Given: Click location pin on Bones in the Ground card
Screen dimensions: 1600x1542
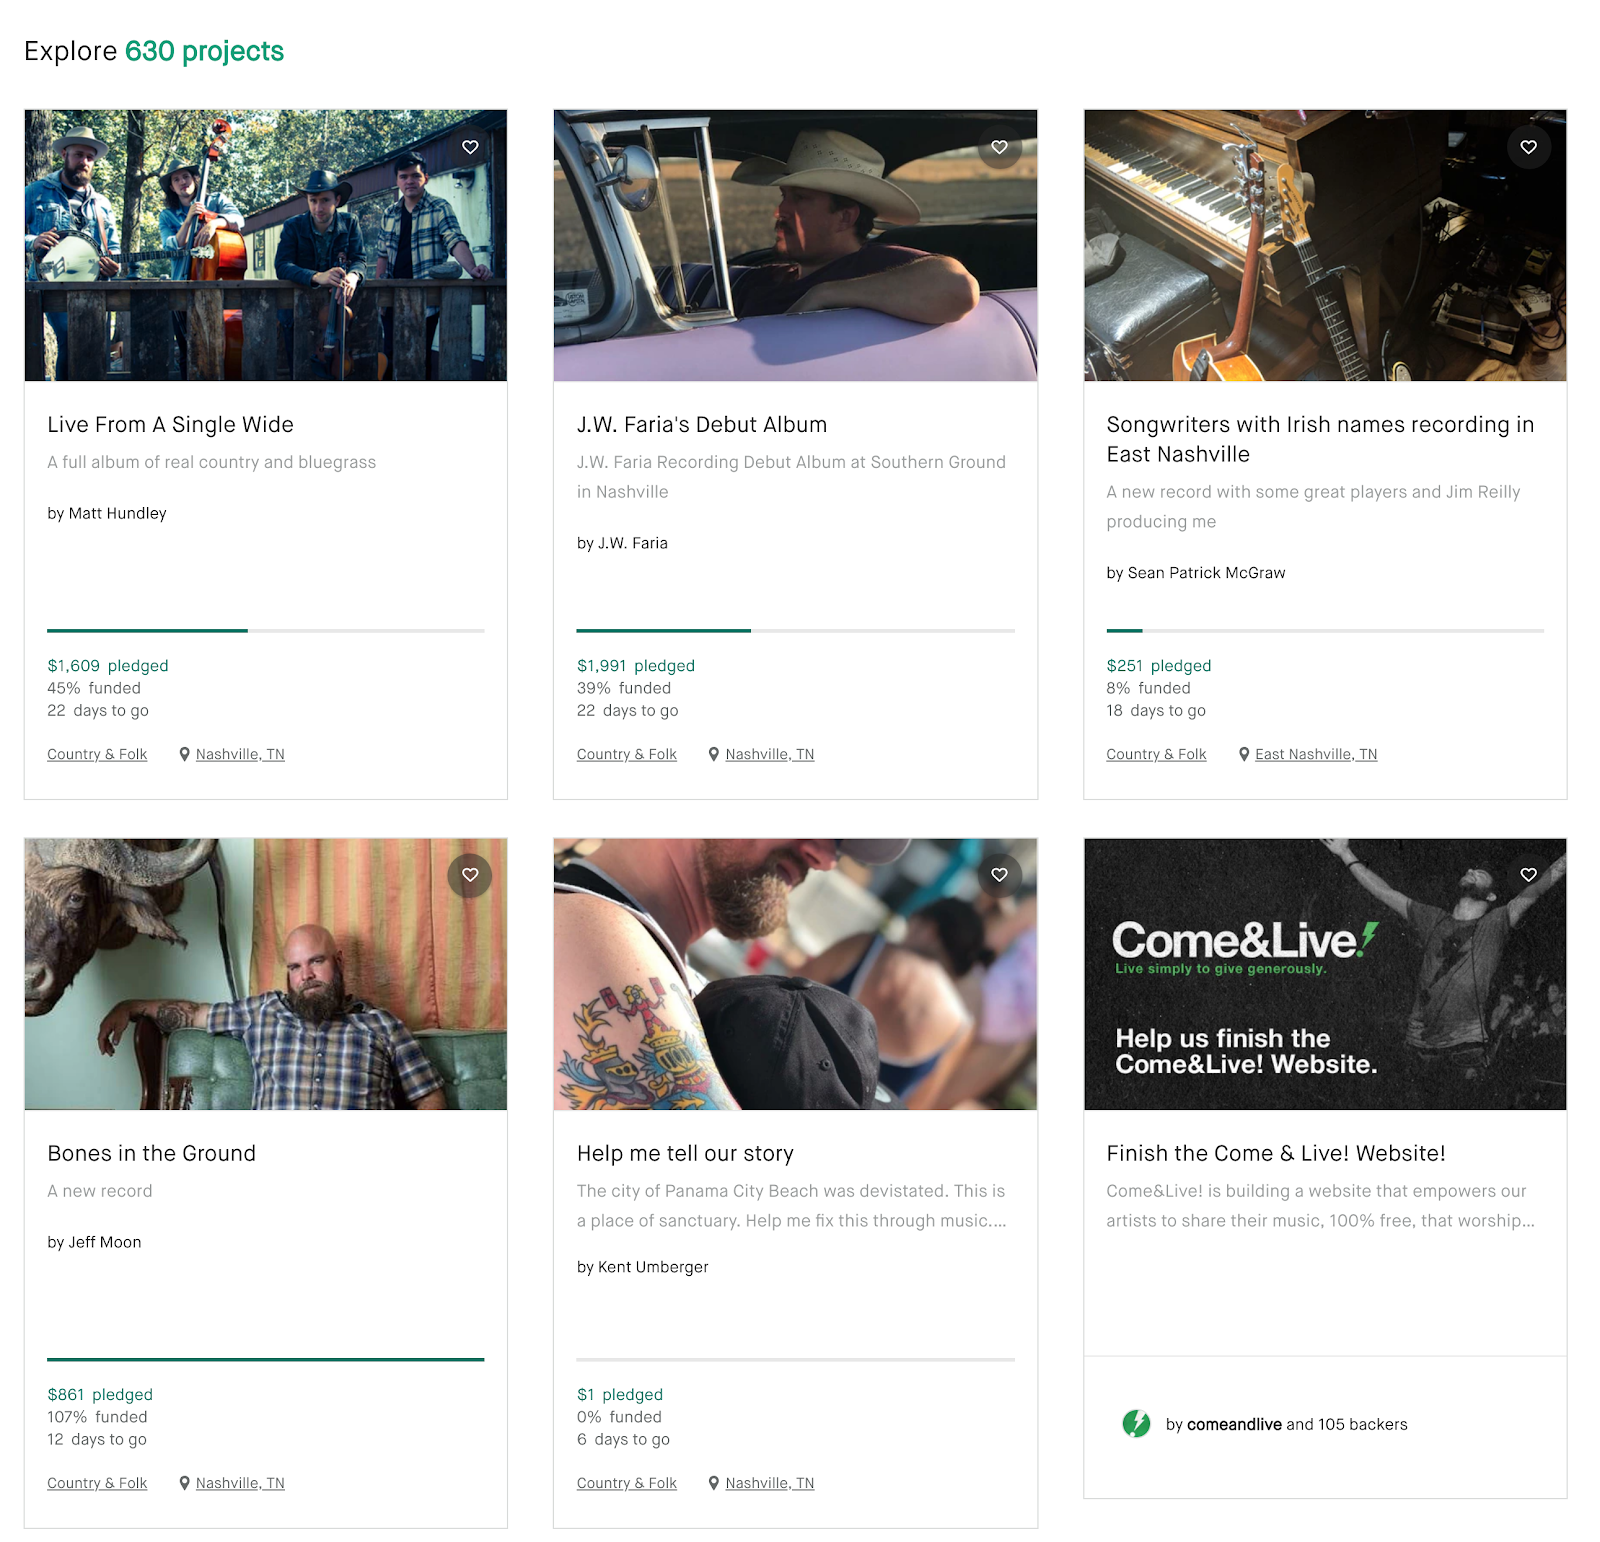Looking at the screenshot, I should coord(184,1483).
